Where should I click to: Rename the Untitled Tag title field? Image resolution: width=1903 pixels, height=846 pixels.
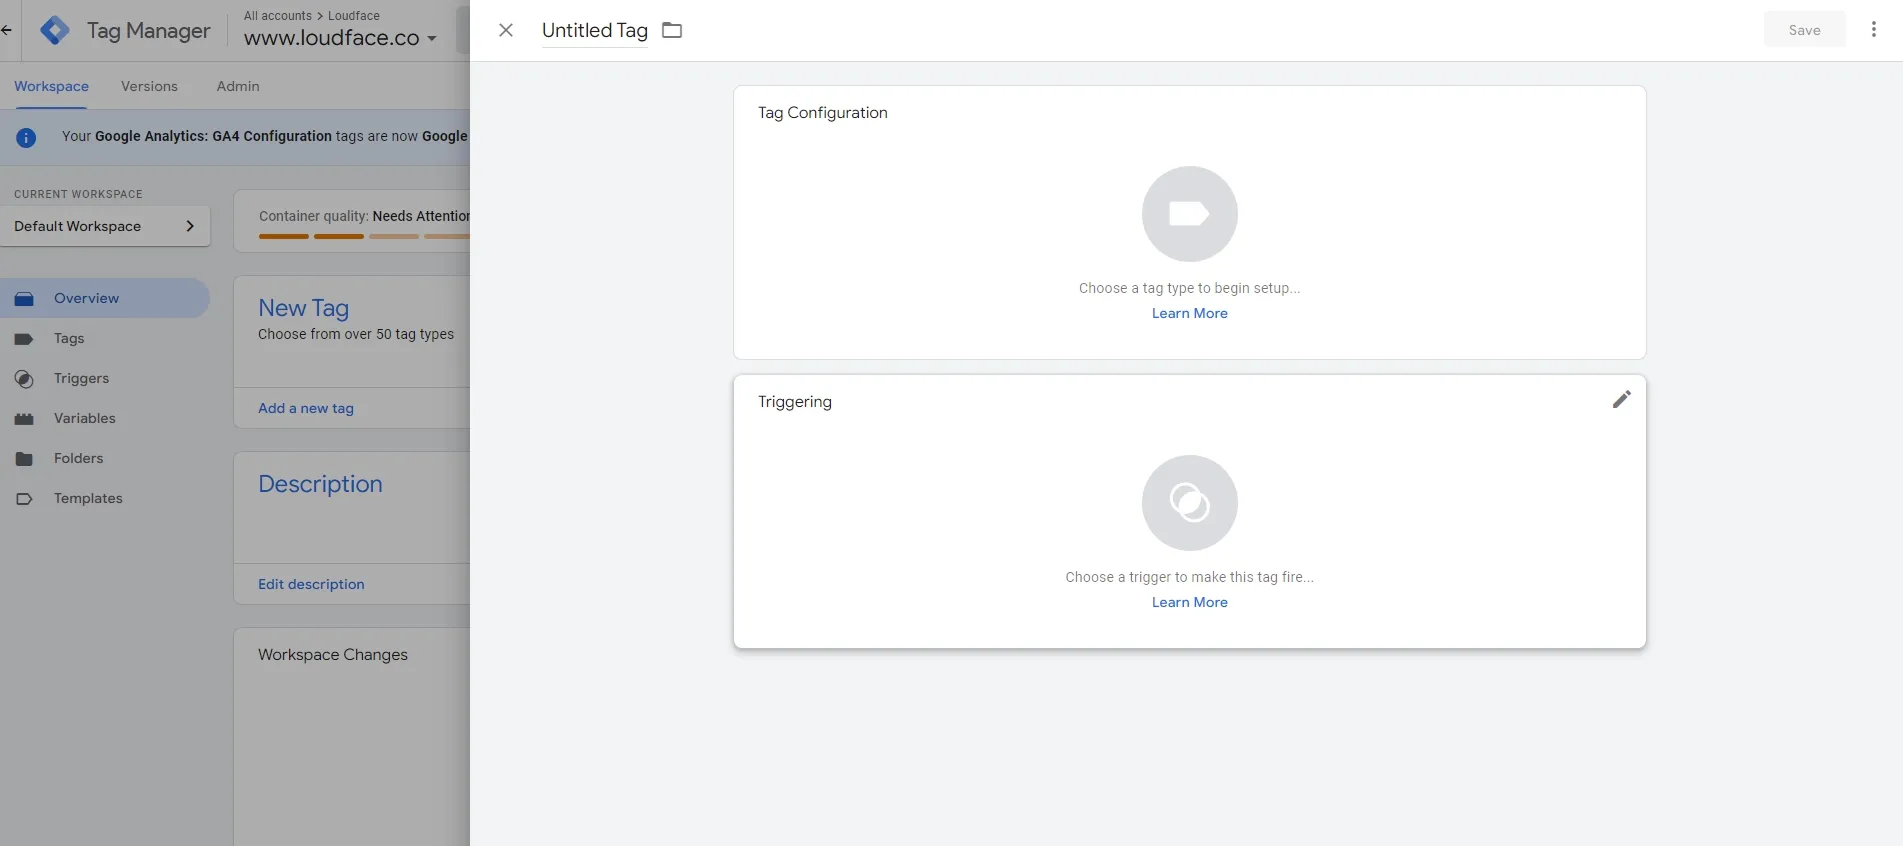click(x=595, y=30)
